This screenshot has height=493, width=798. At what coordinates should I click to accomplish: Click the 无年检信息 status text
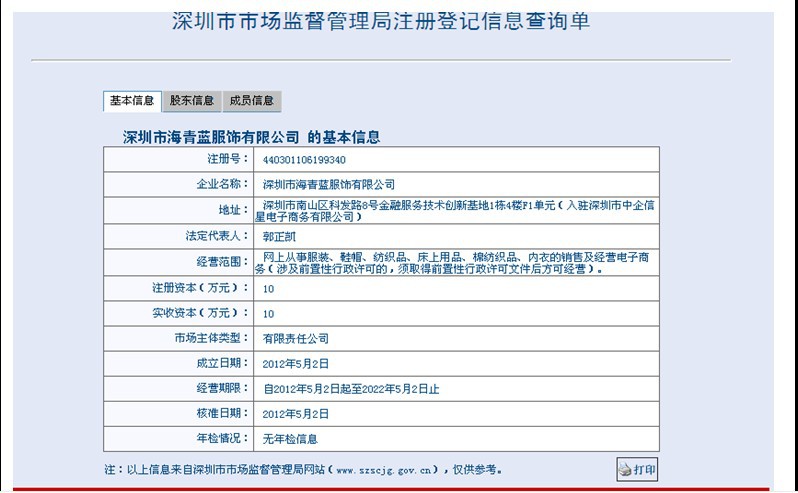tap(290, 439)
